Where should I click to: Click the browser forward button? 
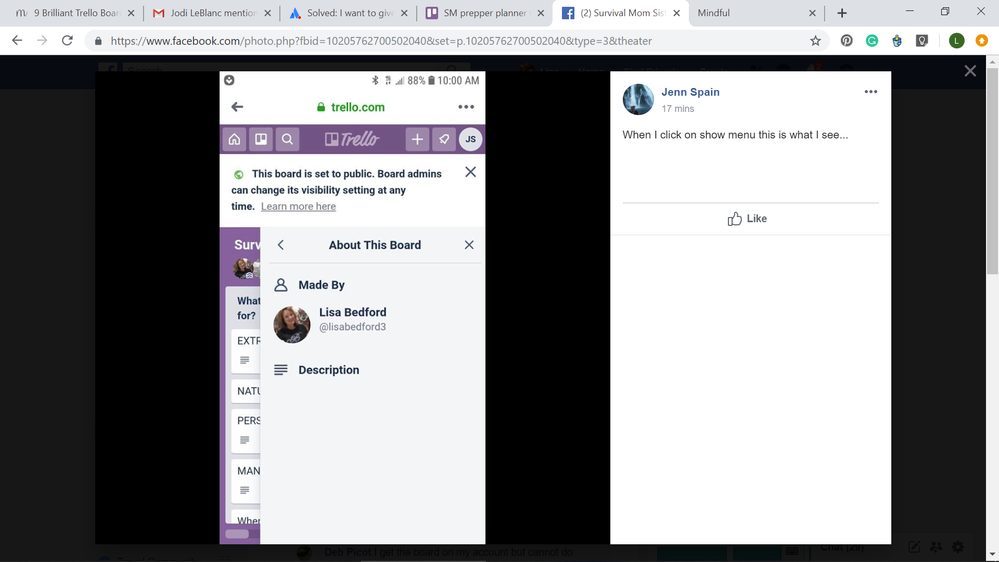click(x=42, y=41)
